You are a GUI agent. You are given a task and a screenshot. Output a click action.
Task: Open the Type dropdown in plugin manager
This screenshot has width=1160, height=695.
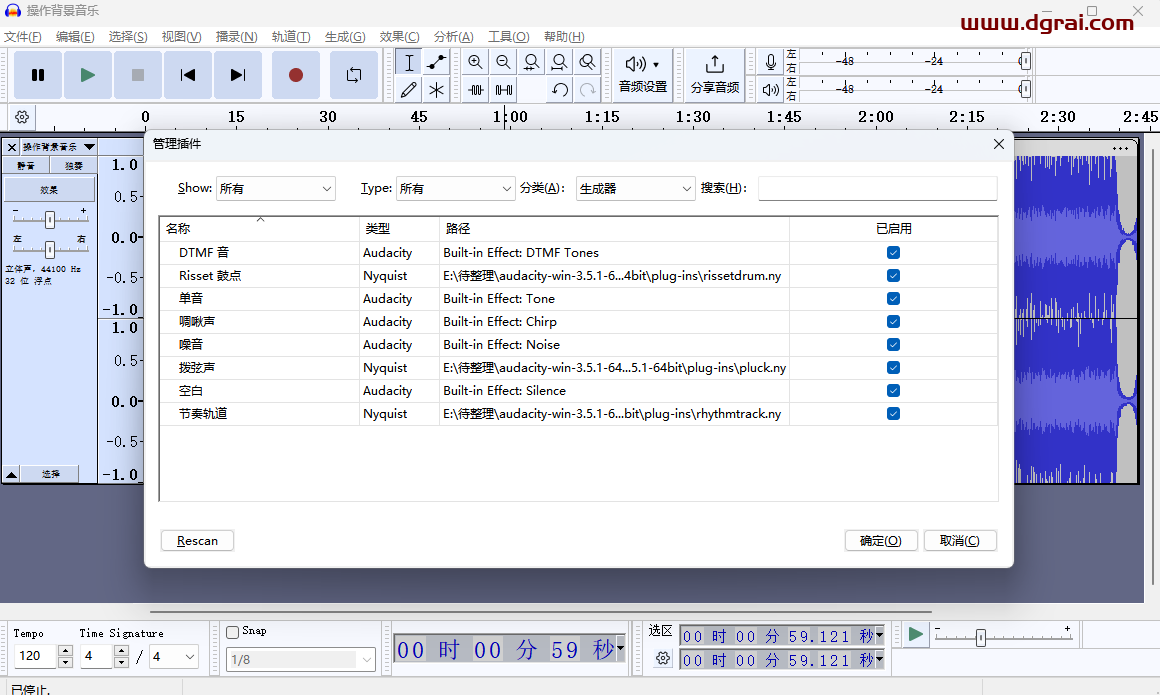tap(456, 189)
